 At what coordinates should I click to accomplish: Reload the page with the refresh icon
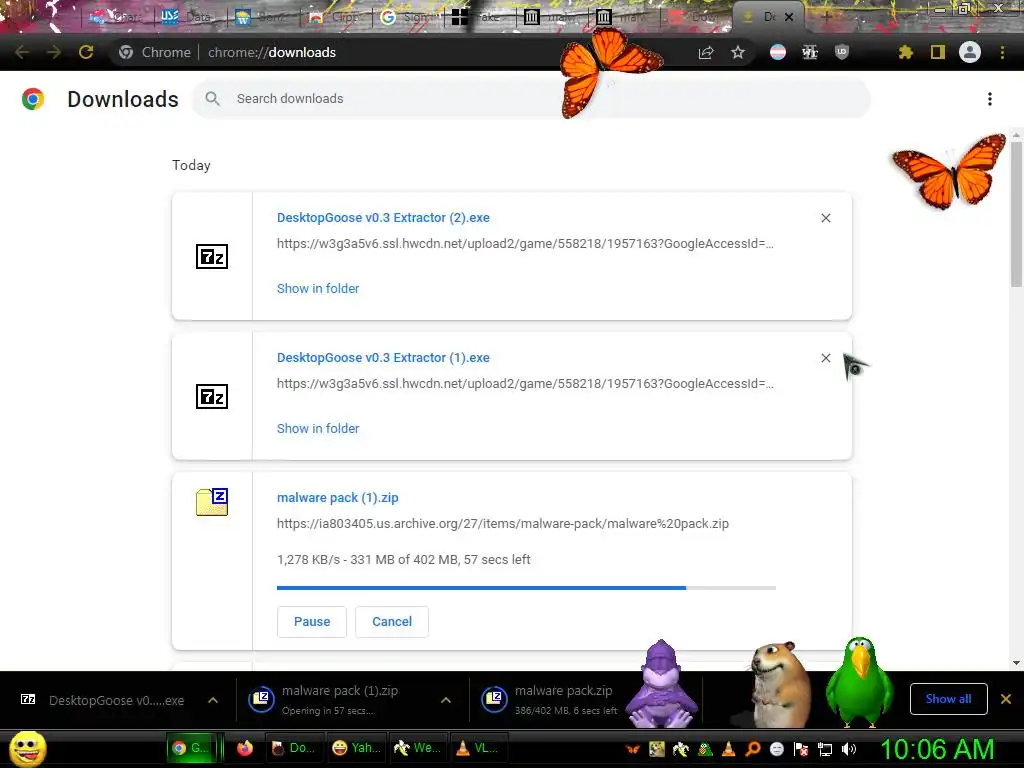pyautogui.click(x=86, y=52)
